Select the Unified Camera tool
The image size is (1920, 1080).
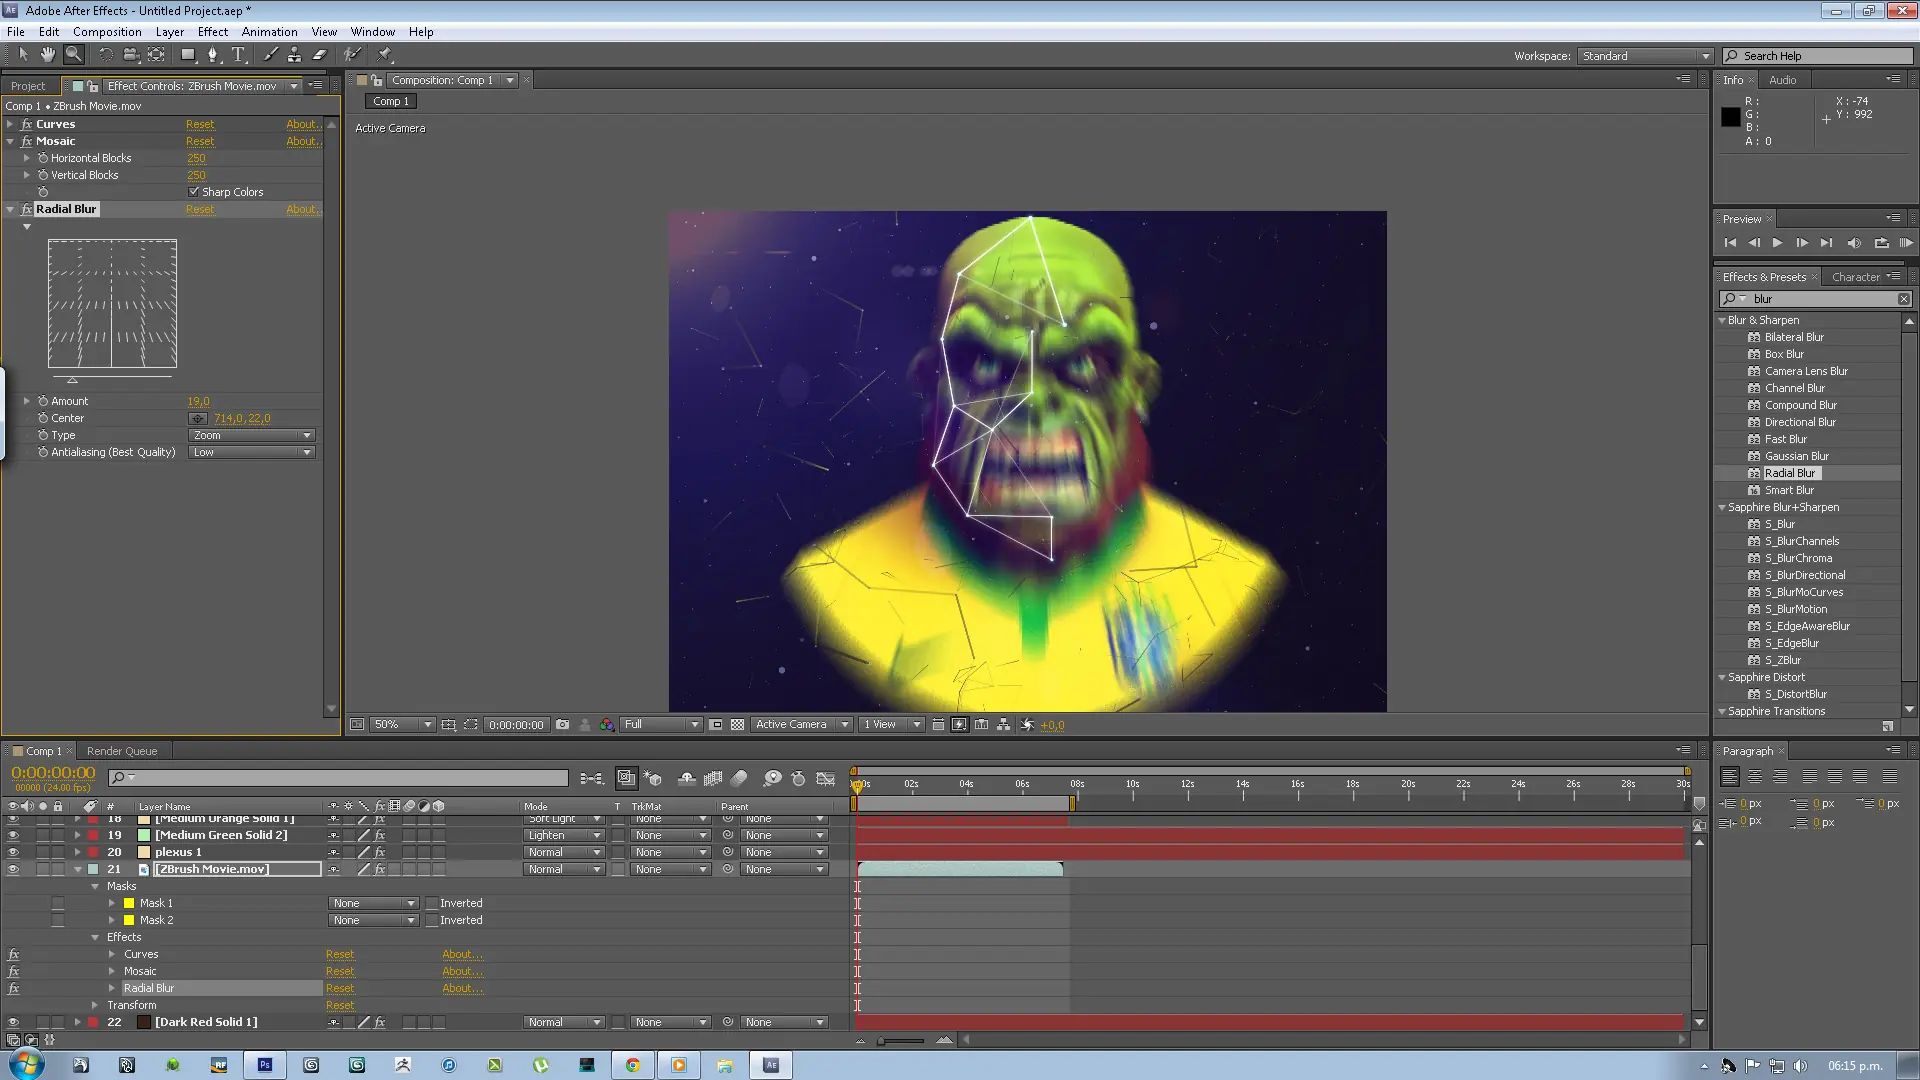click(x=130, y=55)
